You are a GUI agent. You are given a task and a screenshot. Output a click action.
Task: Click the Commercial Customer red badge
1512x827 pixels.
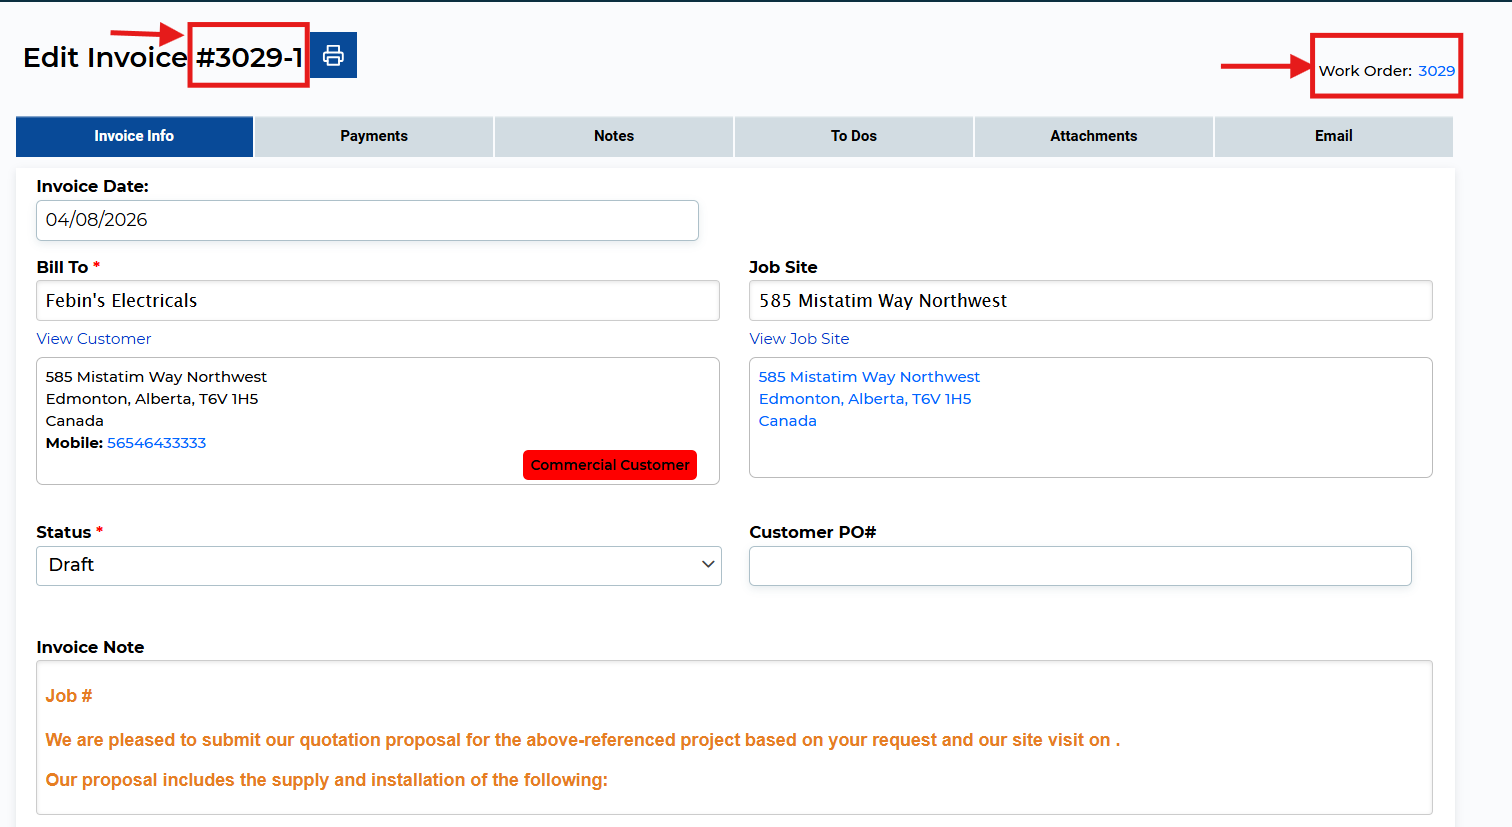coord(610,465)
